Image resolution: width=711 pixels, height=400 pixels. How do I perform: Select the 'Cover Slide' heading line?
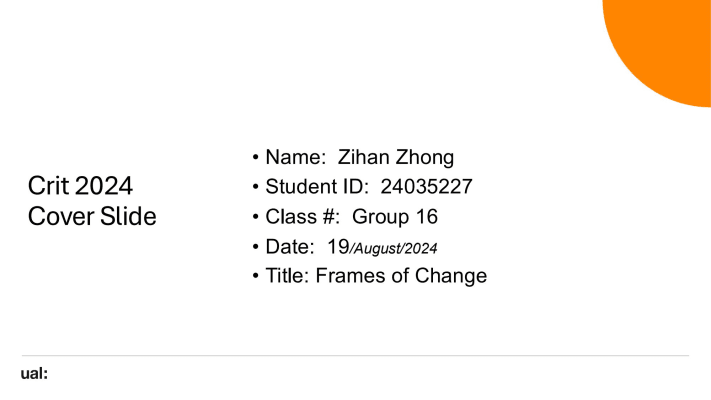(x=92, y=216)
